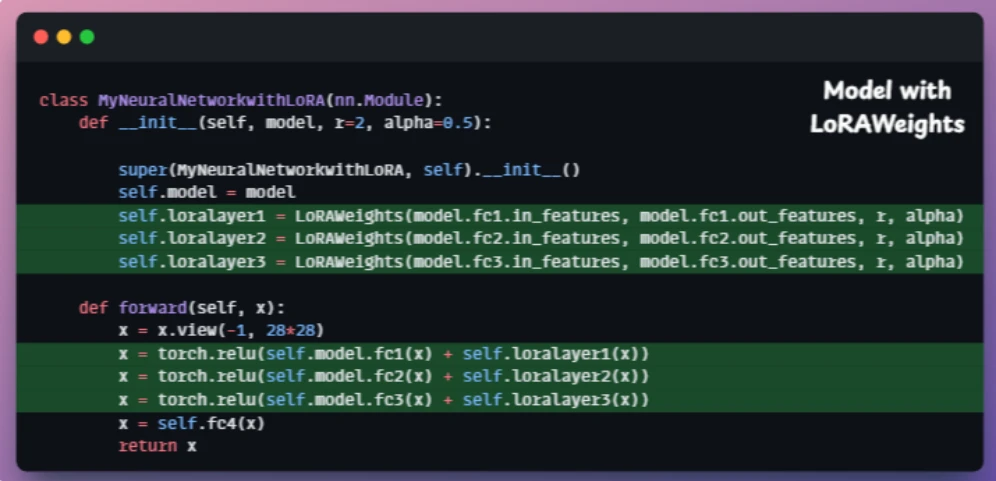Screen dimensions: 996x481
Task: Click the 'self.model = model' line
Action: pos(207,193)
